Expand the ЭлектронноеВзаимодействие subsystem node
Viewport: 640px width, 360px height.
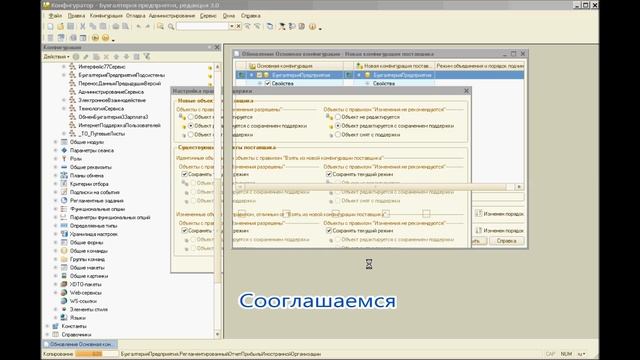pyautogui.click(x=64, y=100)
